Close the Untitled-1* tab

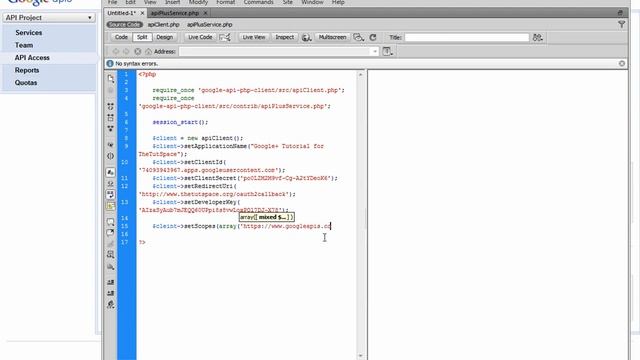(142, 13)
